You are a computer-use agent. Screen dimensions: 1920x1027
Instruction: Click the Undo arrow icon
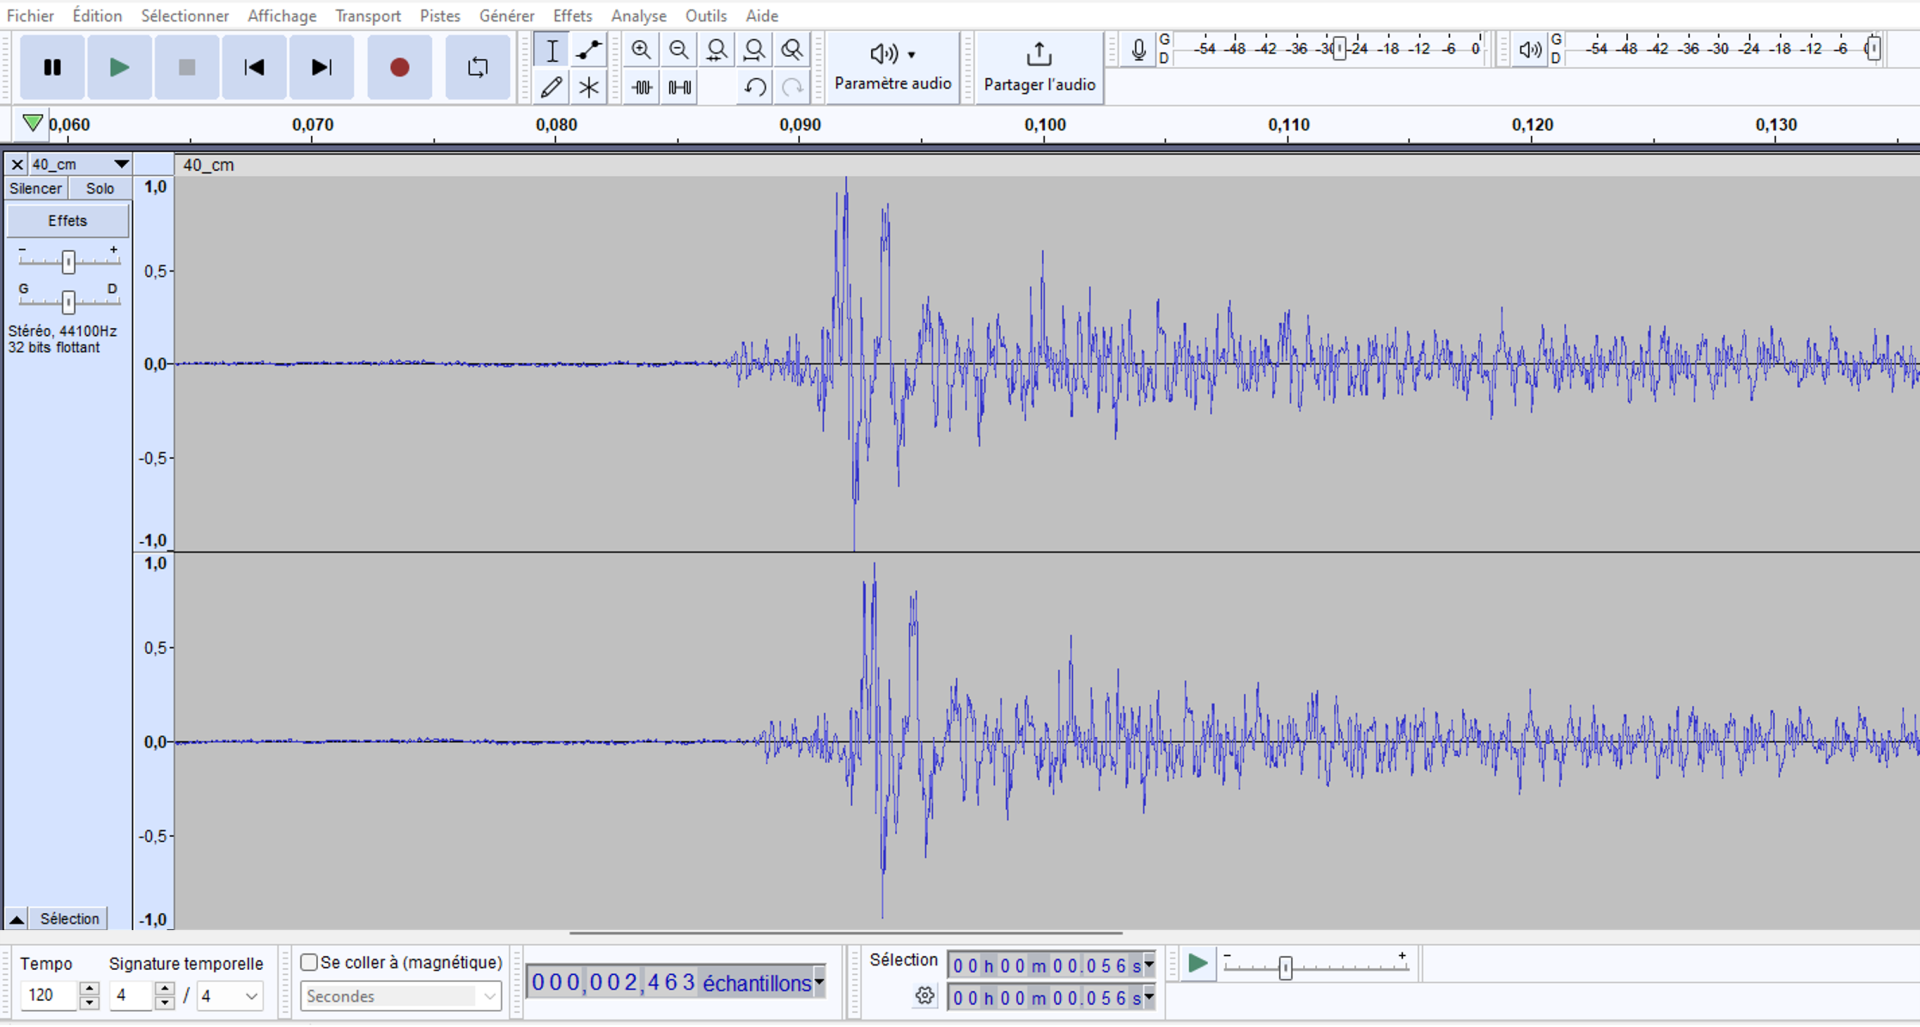pyautogui.click(x=755, y=87)
